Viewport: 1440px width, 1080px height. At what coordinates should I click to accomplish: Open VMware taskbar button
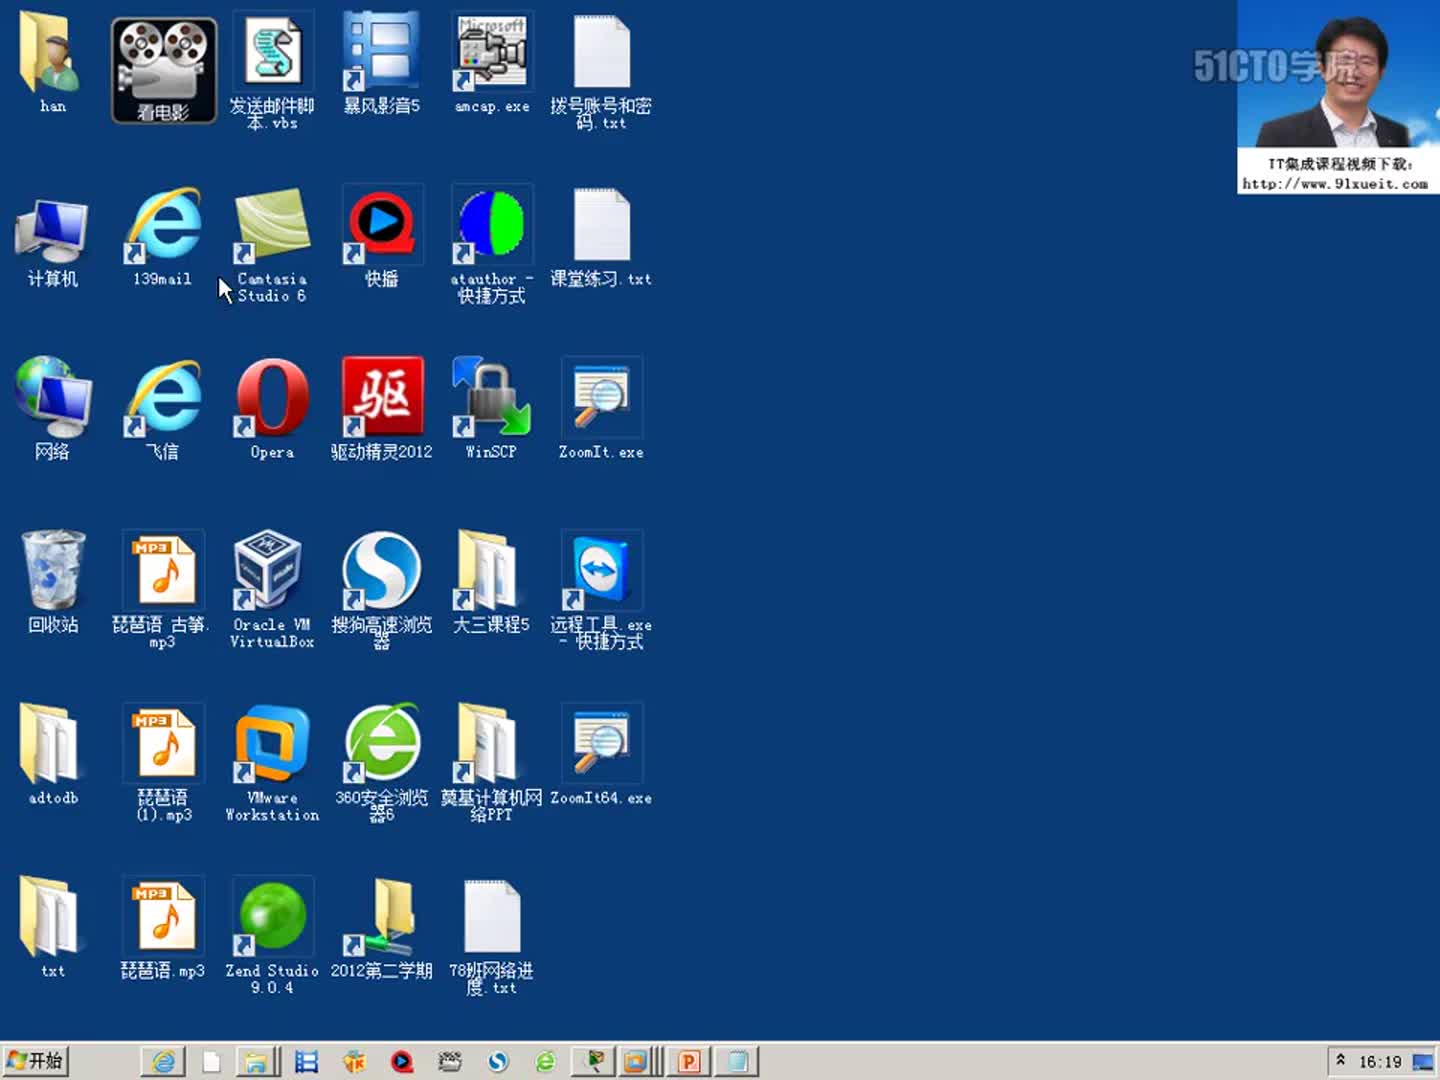pos(638,1061)
